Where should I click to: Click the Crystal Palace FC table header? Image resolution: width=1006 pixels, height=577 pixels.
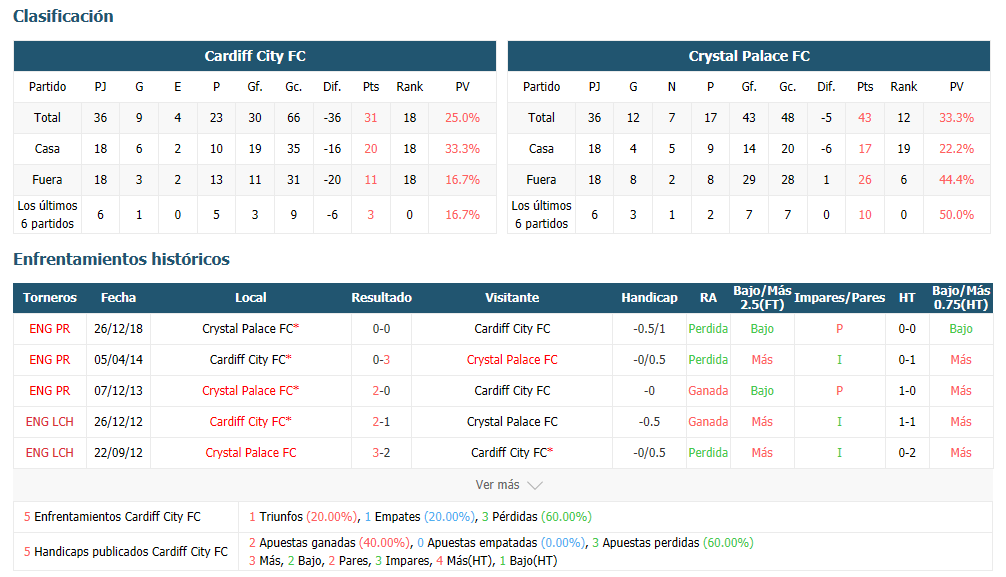click(x=749, y=56)
